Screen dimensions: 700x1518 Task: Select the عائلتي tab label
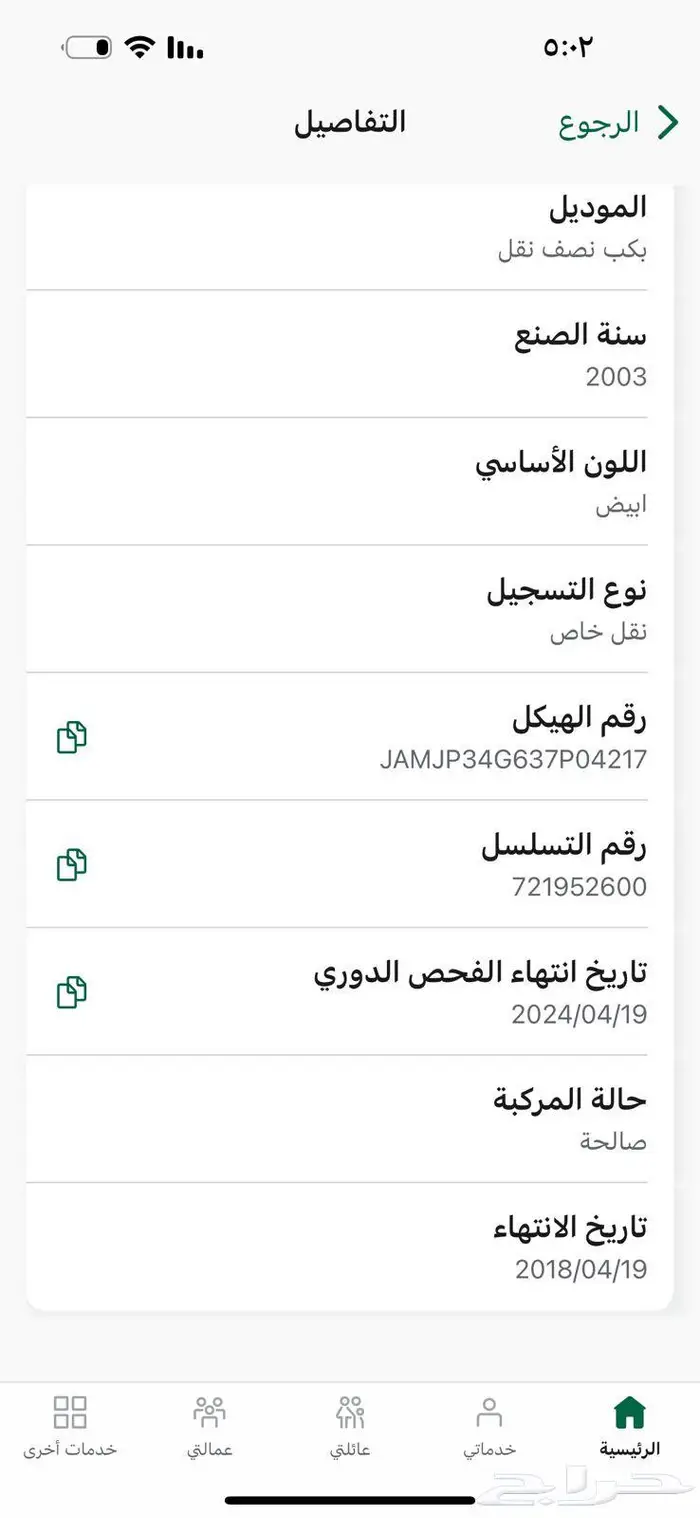350,1449
